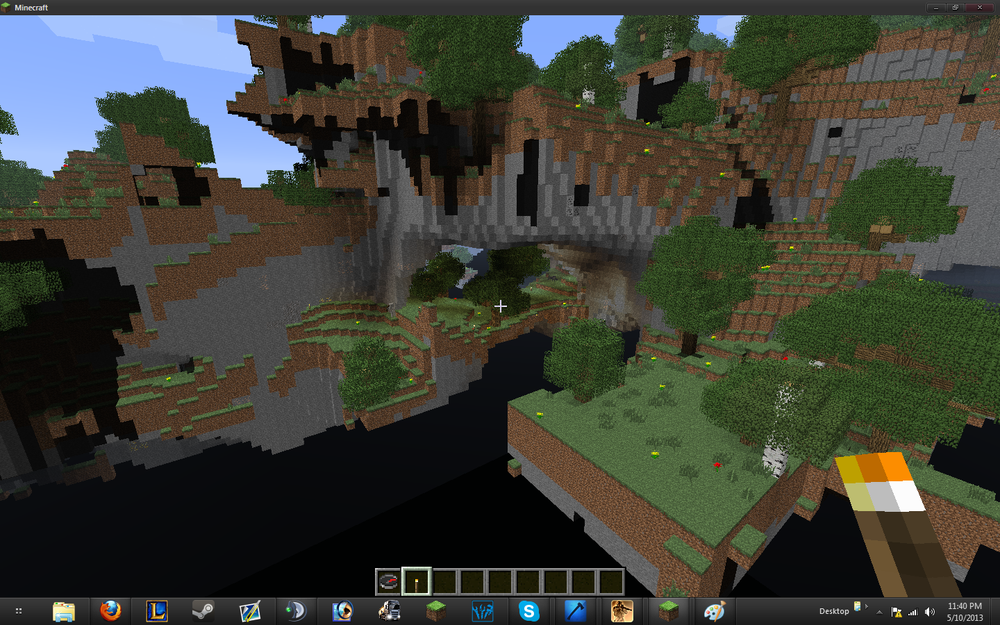Open the Minecraft window icon menu in title bar
1000x625 pixels.
point(6,8)
